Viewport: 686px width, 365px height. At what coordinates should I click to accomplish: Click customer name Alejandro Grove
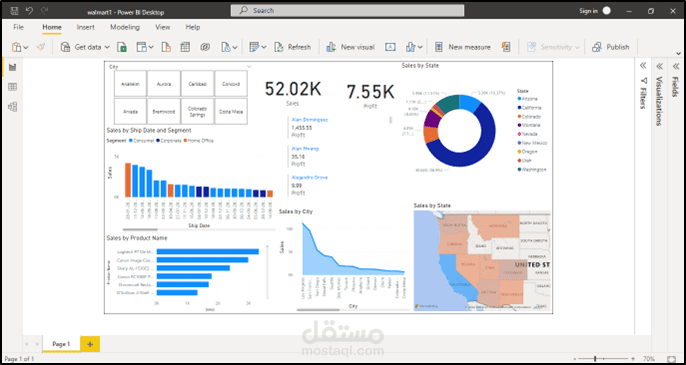(309, 178)
